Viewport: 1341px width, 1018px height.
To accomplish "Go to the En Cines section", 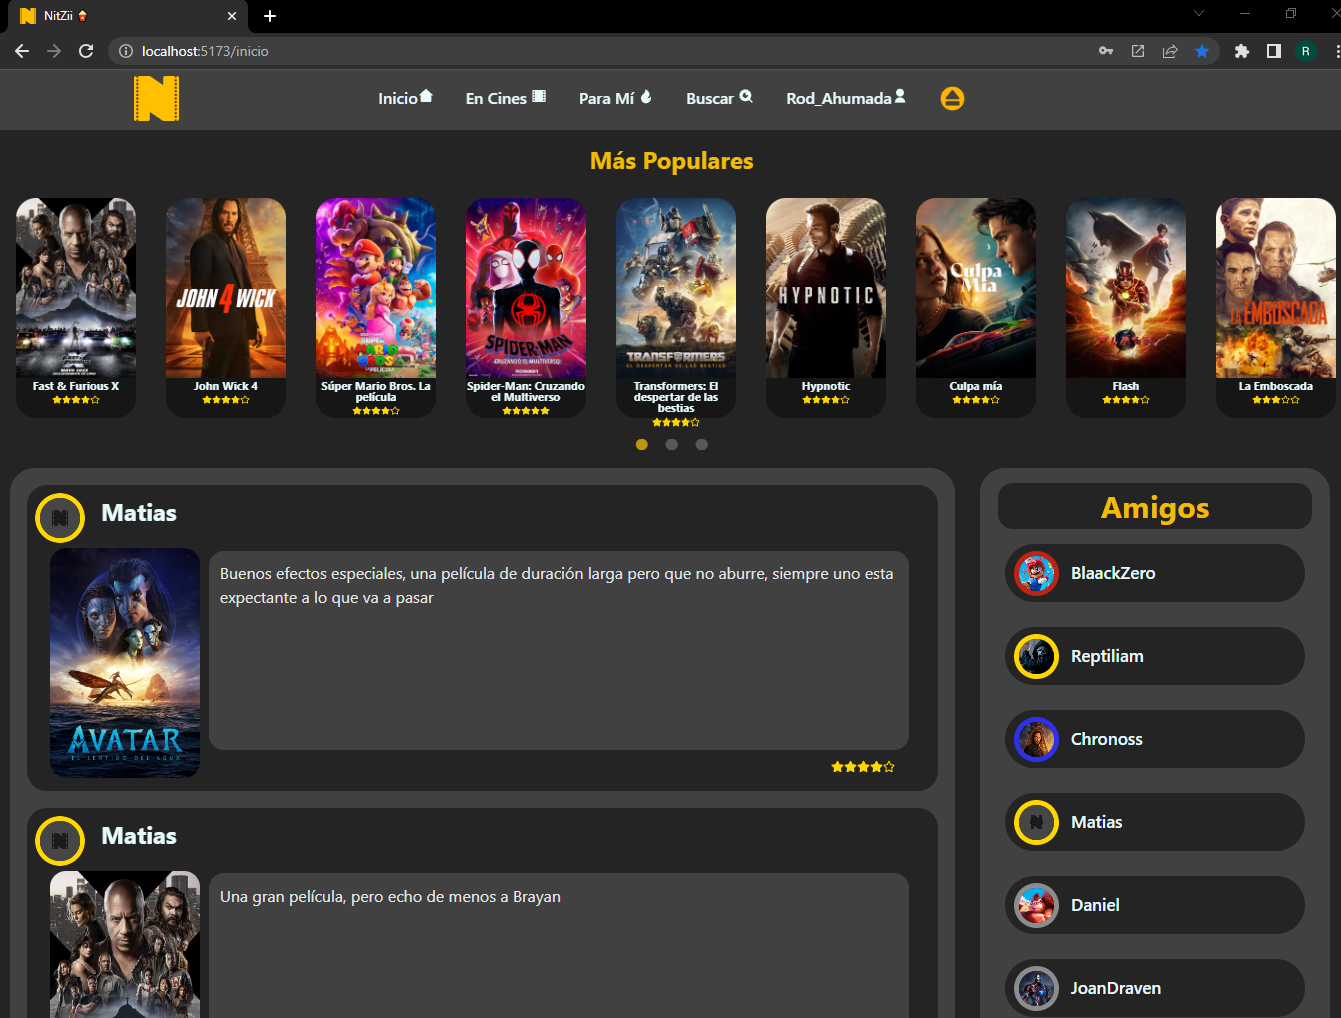I will pyautogui.click(x=505, y=98).
